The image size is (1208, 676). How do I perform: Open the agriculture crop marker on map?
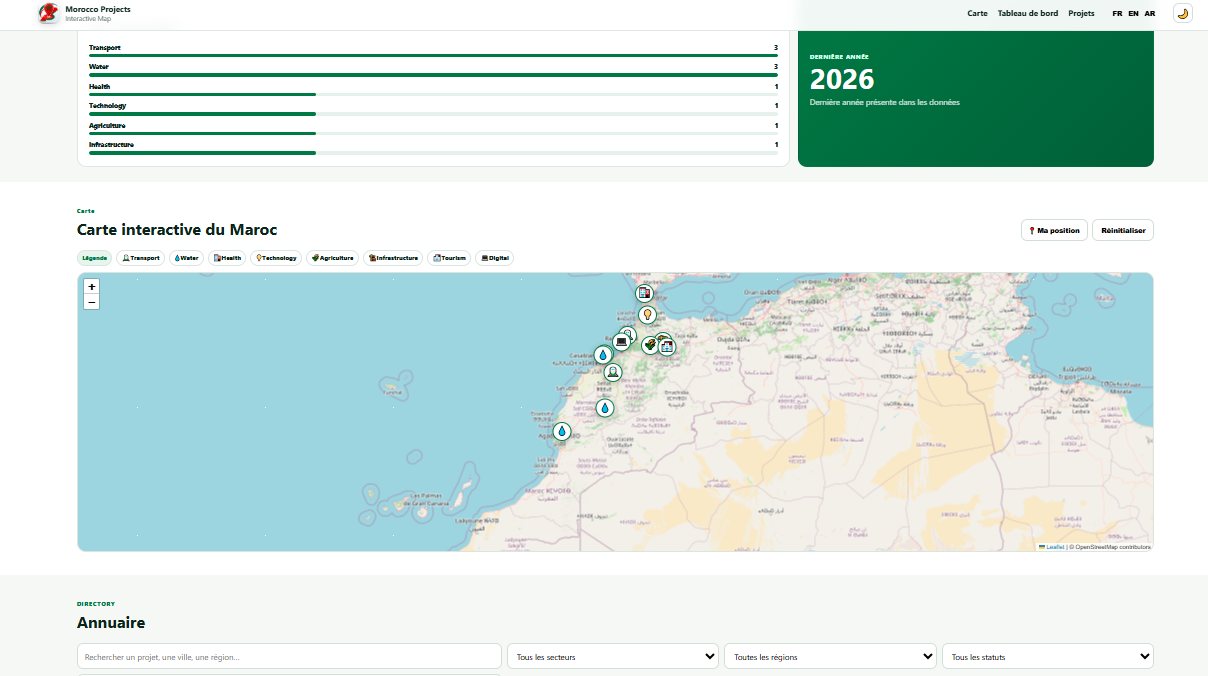[x=650, y=345]
